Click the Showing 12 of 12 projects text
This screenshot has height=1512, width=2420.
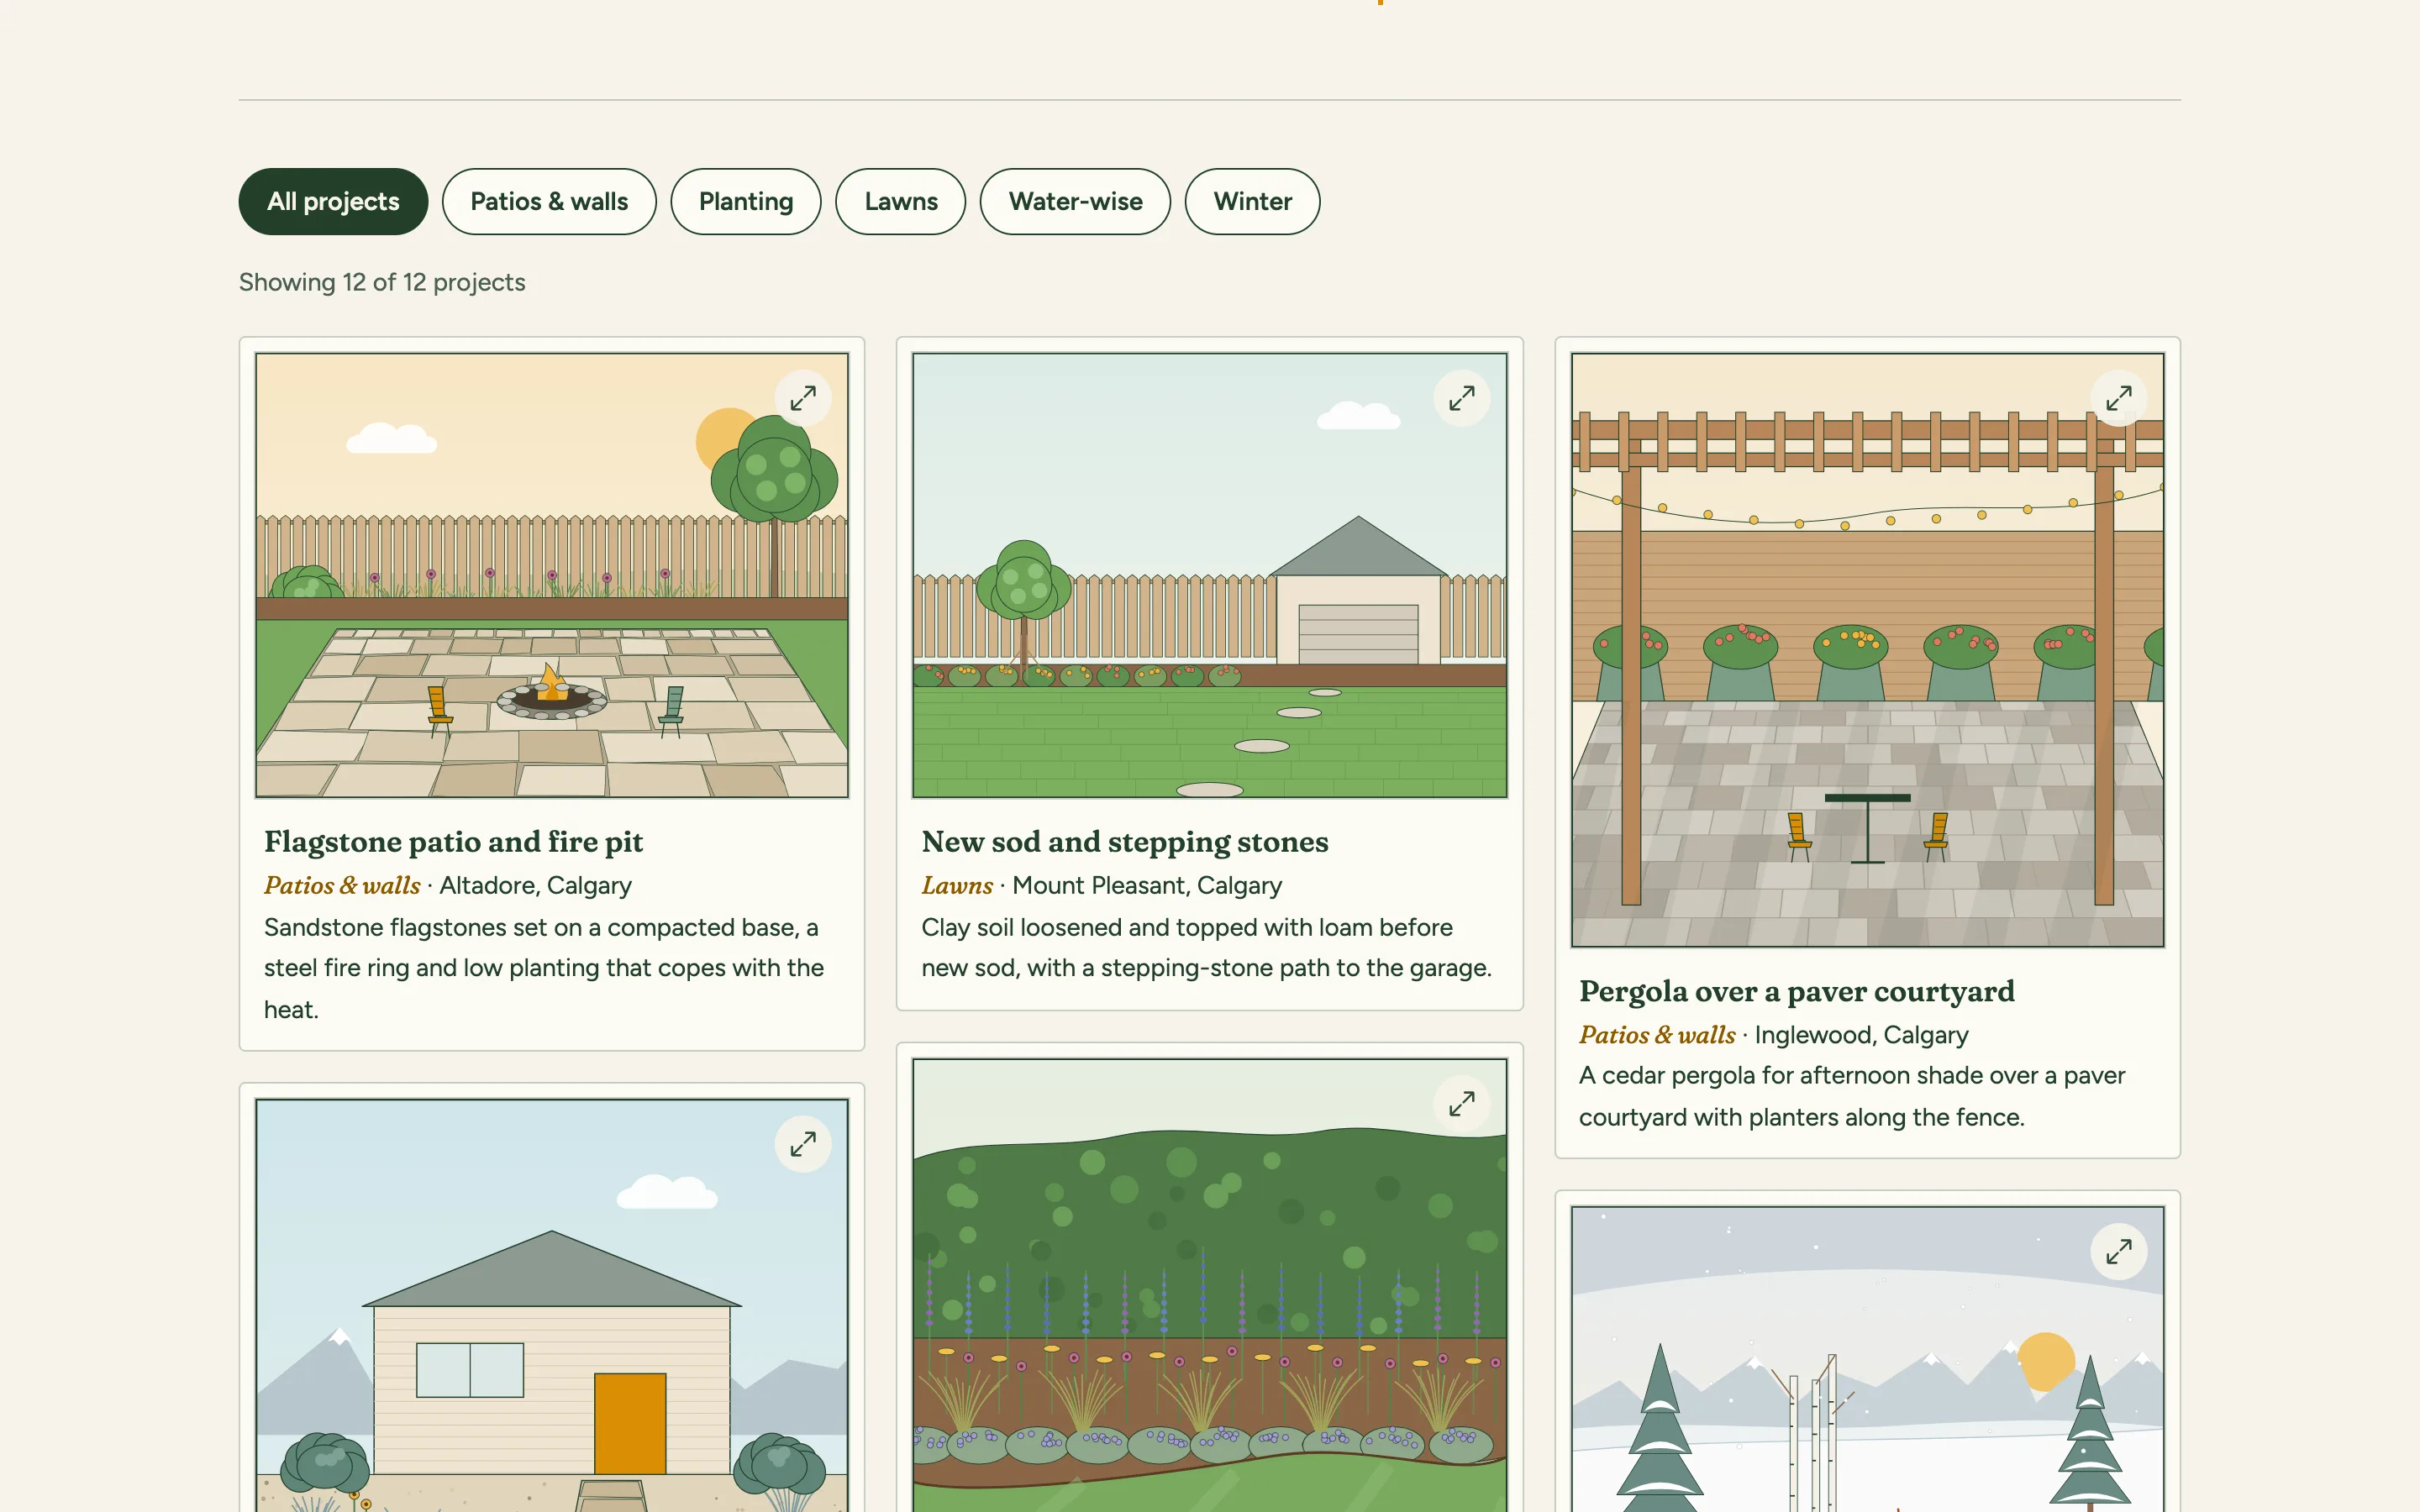382,282
